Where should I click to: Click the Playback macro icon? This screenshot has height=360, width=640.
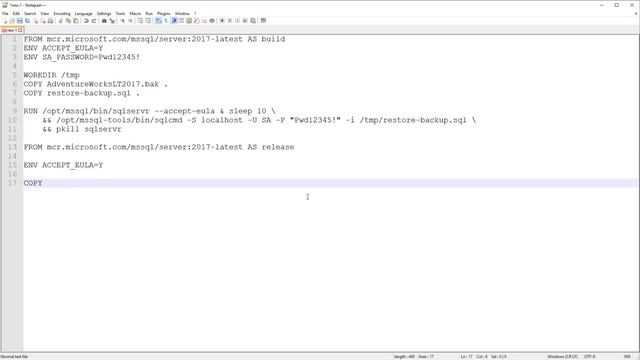click(x=238, y=20)
